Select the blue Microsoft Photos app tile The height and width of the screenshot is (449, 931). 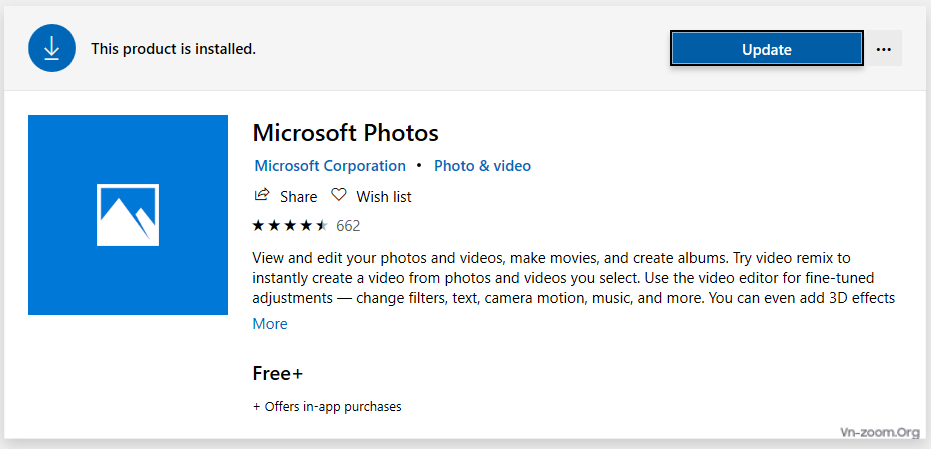[x=128, y=214]
